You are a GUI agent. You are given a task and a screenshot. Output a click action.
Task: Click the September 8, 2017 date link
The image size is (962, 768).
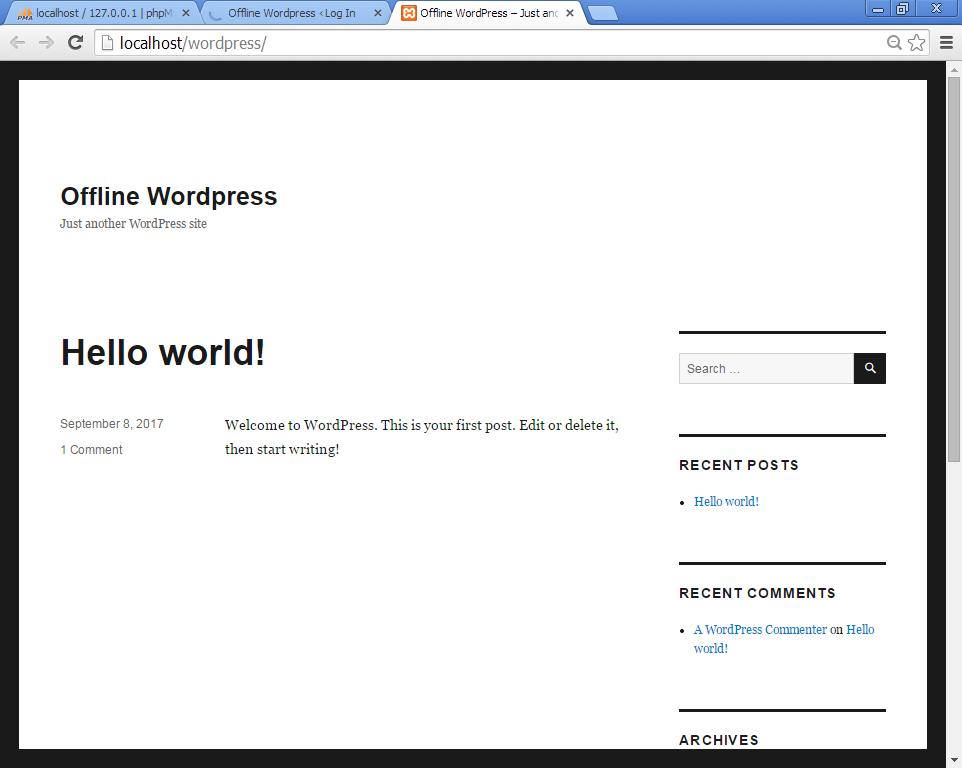coord(112,424)
